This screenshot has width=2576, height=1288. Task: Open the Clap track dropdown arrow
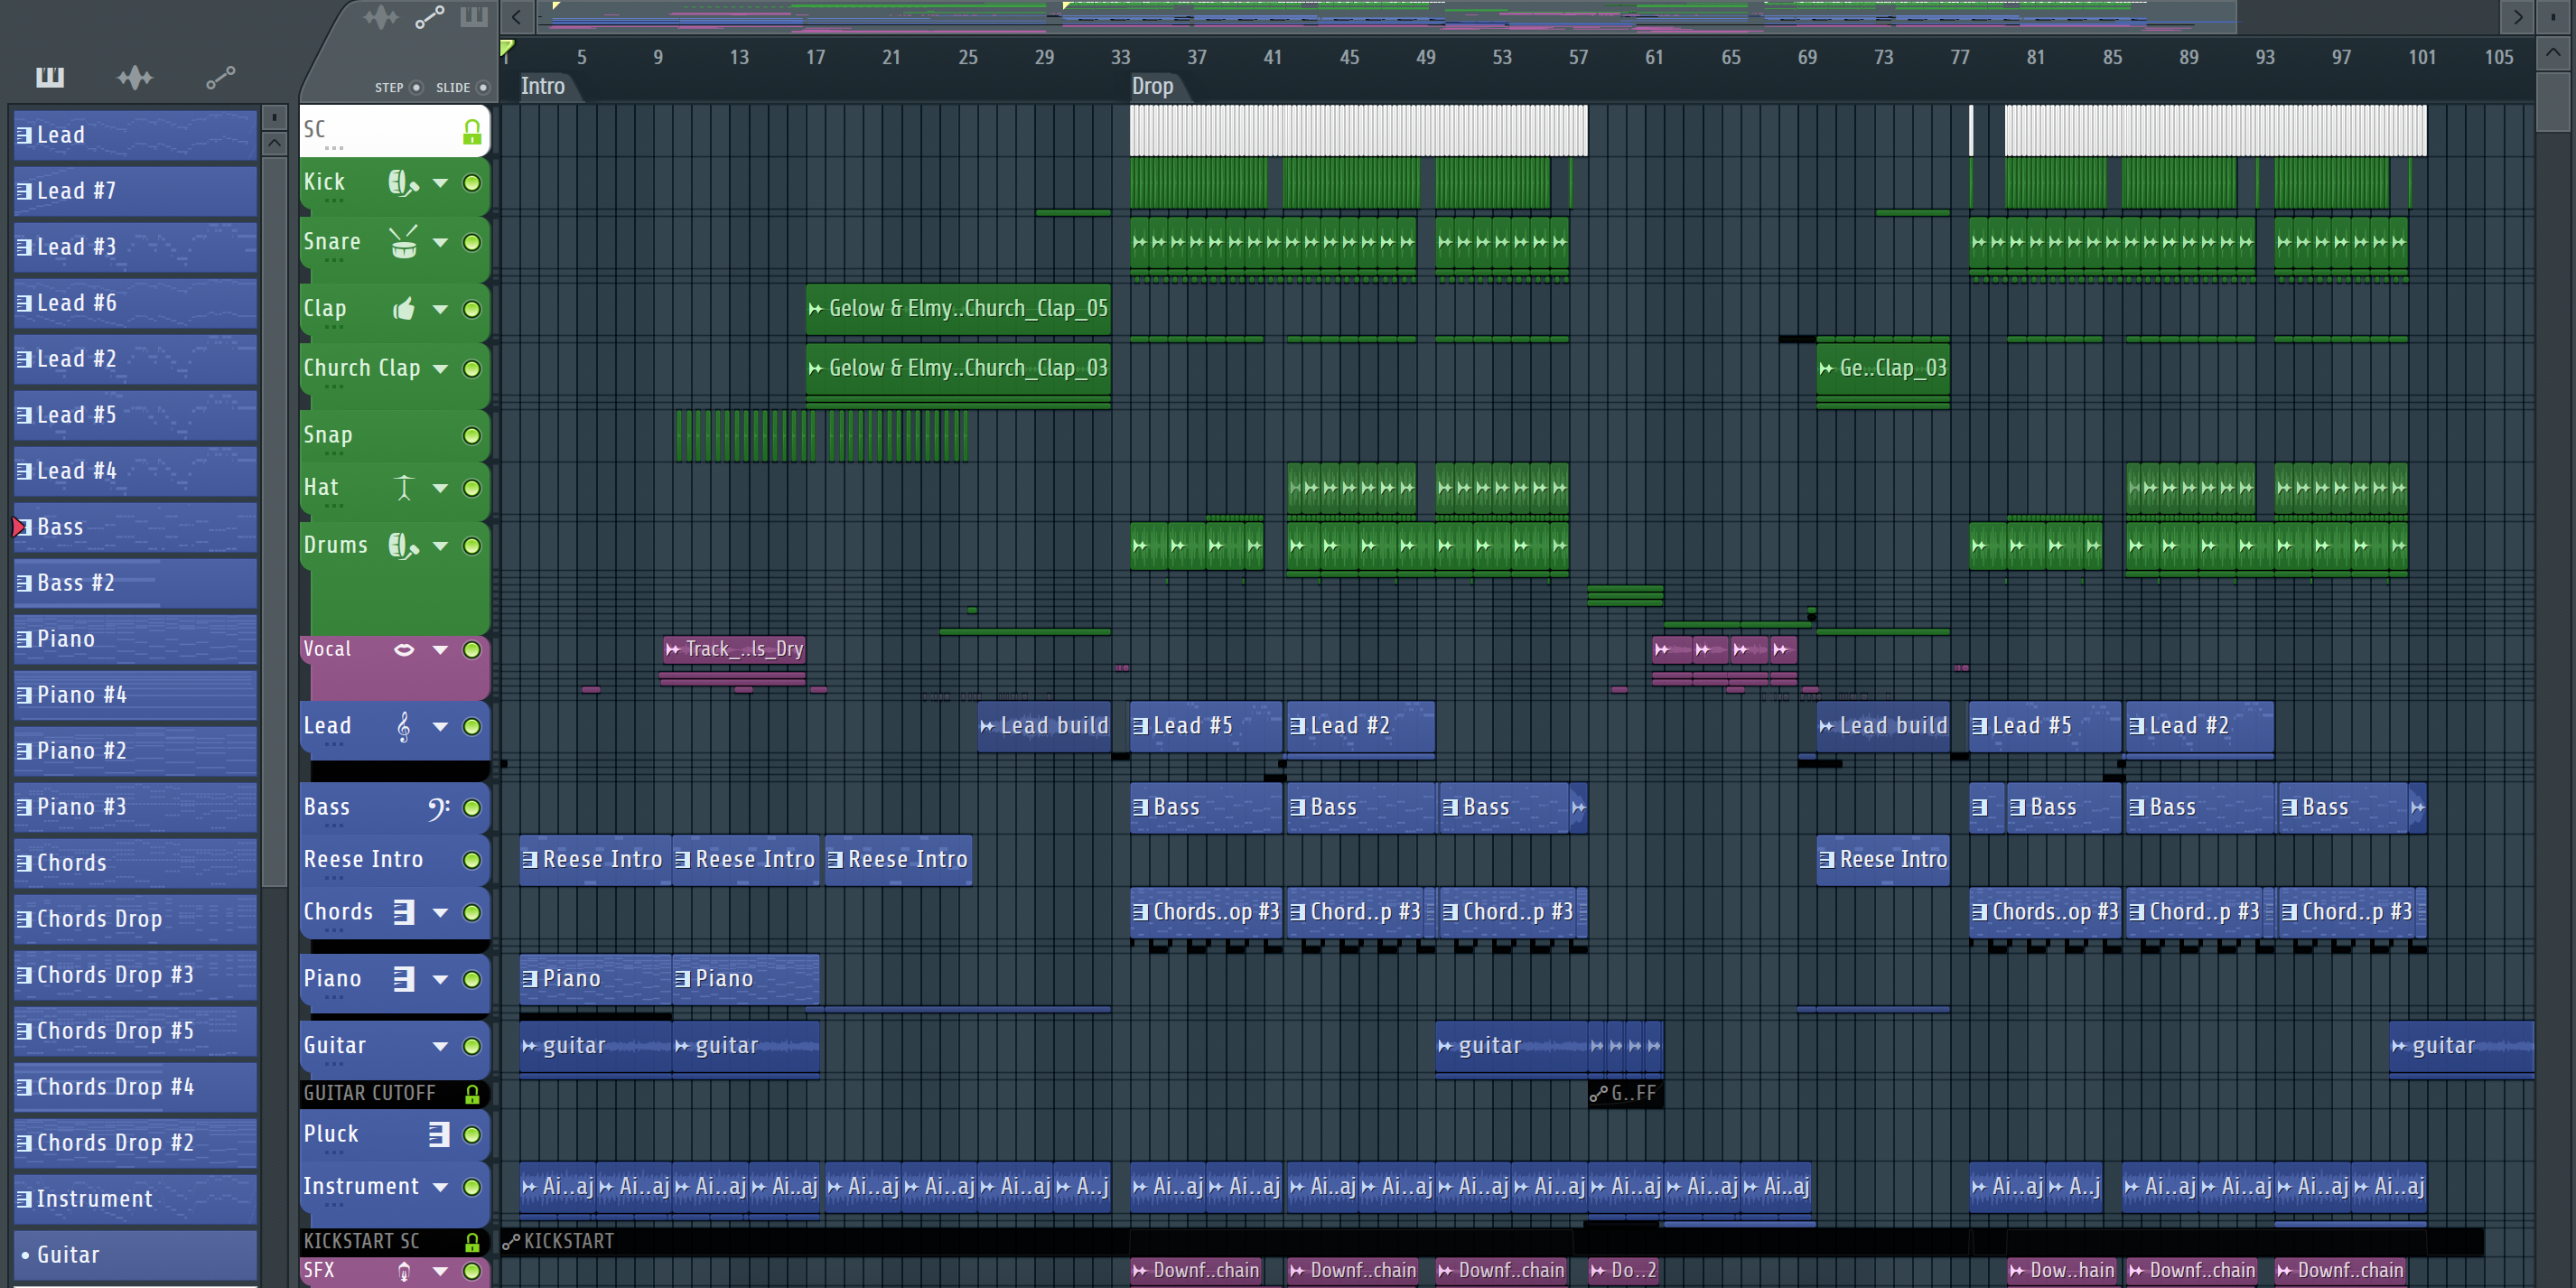coord(440,309)
